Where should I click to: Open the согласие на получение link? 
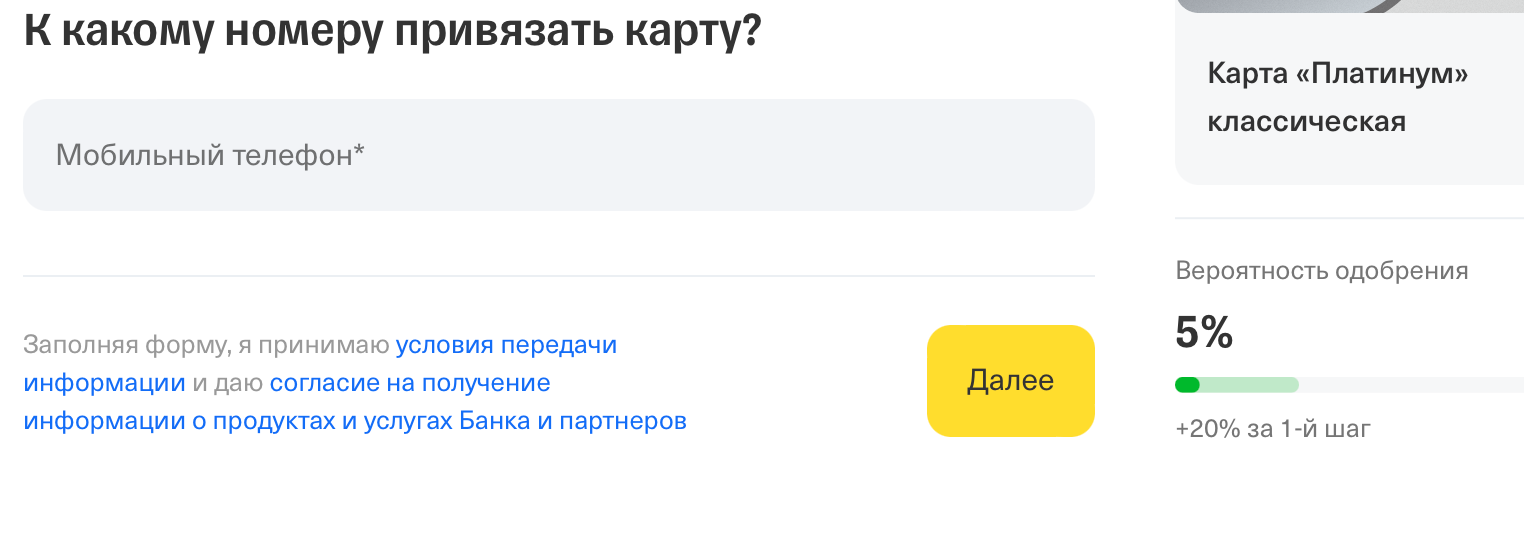click(x=410, y=383)
